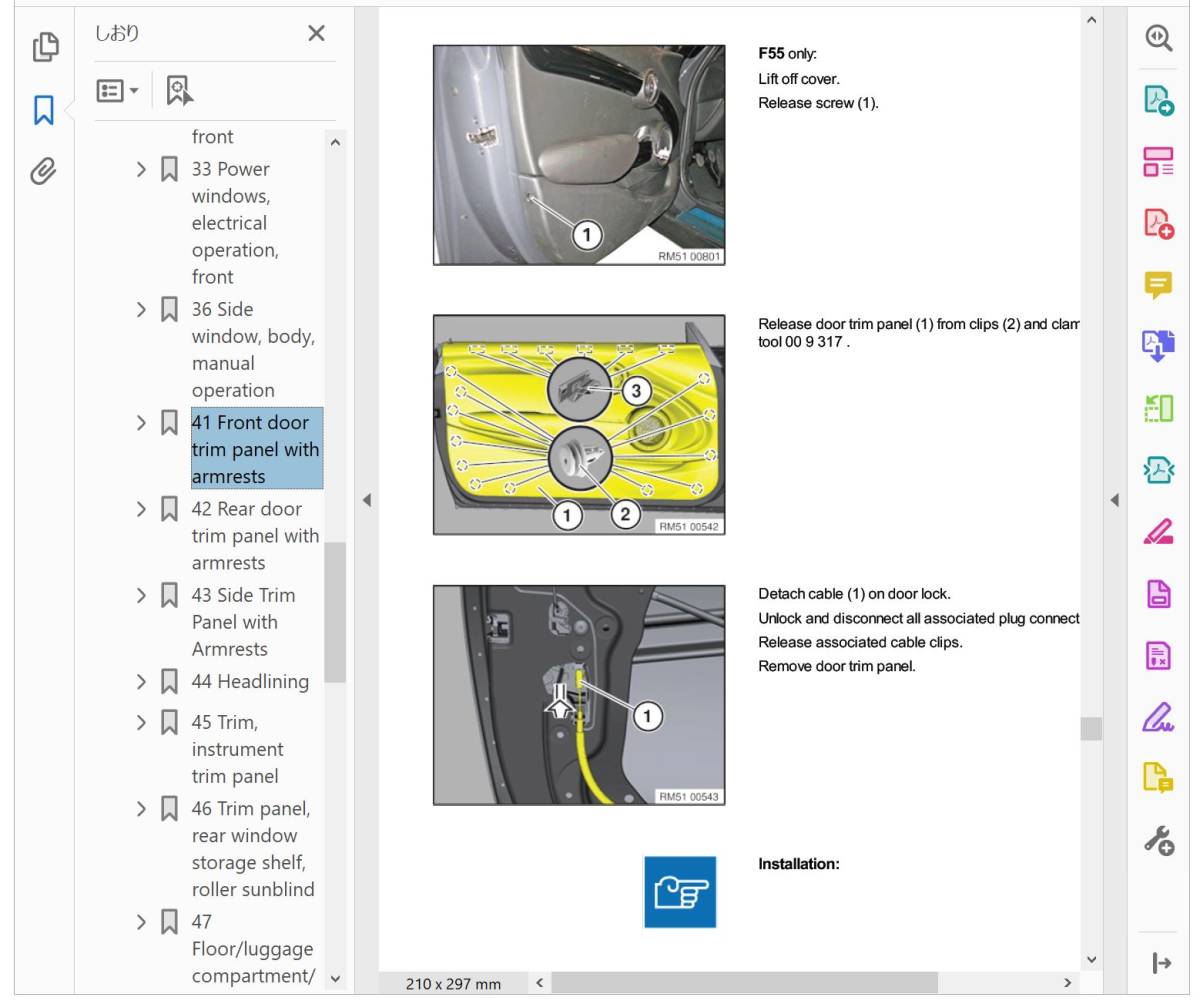This screenshot has height=1004, width=1200.
Task: Open the Comment tool (yellow speech bubble)
Action: click(1159, 285)
